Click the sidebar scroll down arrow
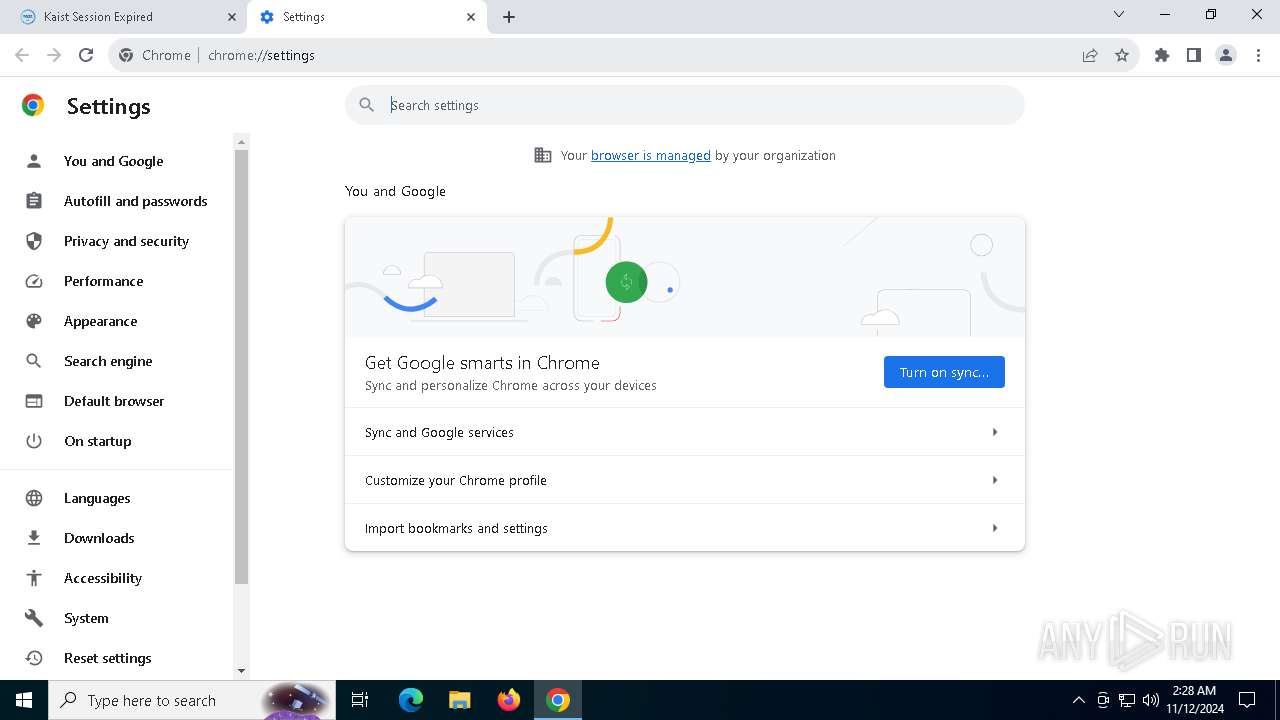1280x720 pixels. tap(241, 671)
